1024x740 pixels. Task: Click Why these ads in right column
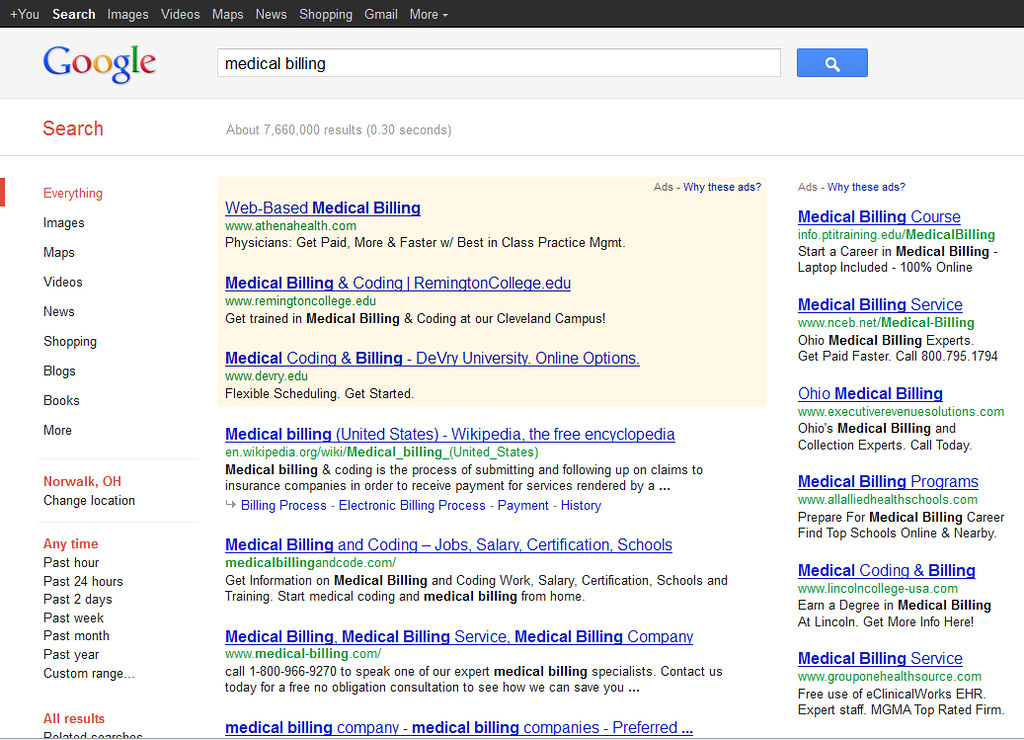coord(866,187)
